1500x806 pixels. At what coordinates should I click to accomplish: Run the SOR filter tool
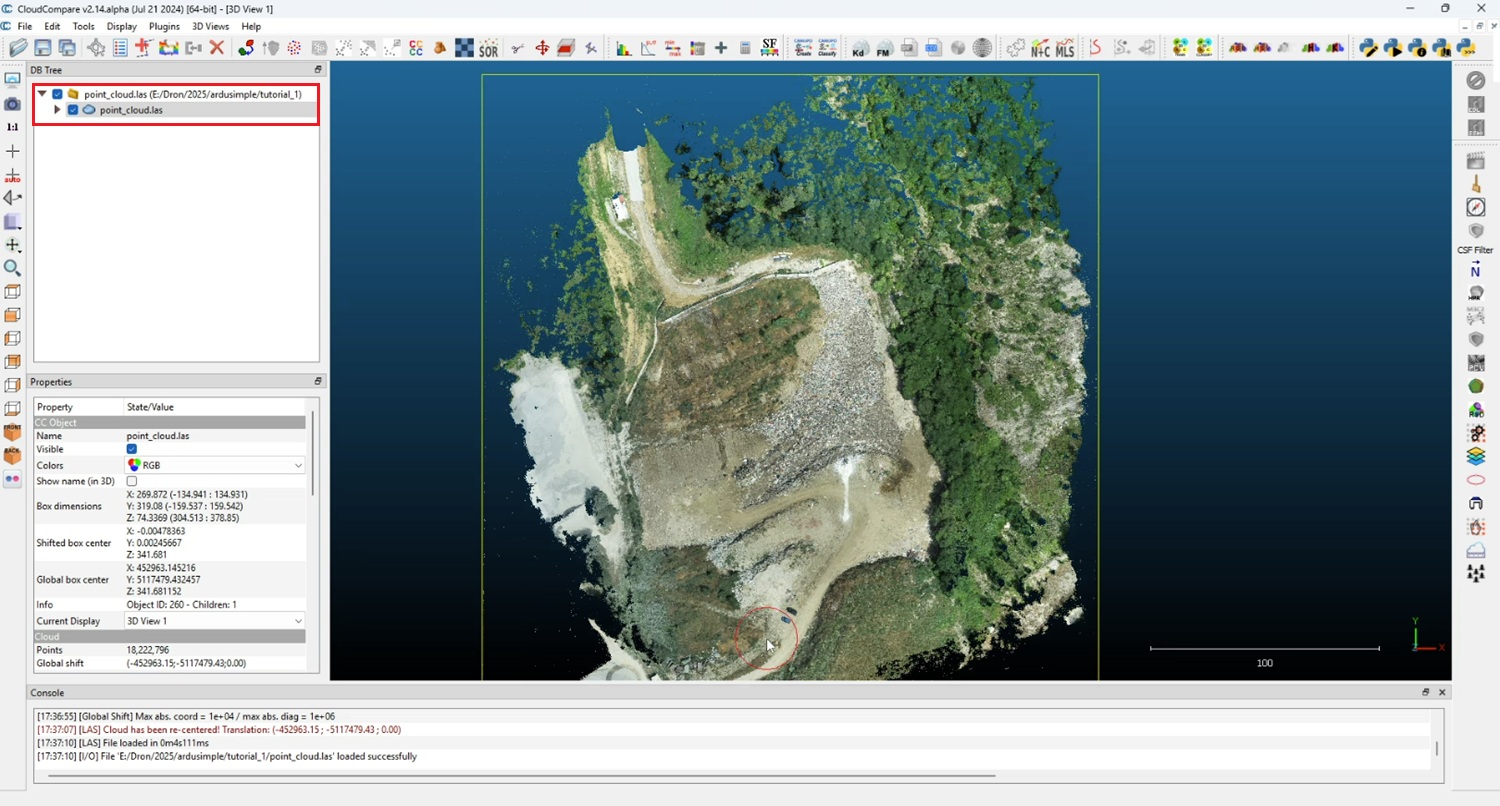click(488, 47)
